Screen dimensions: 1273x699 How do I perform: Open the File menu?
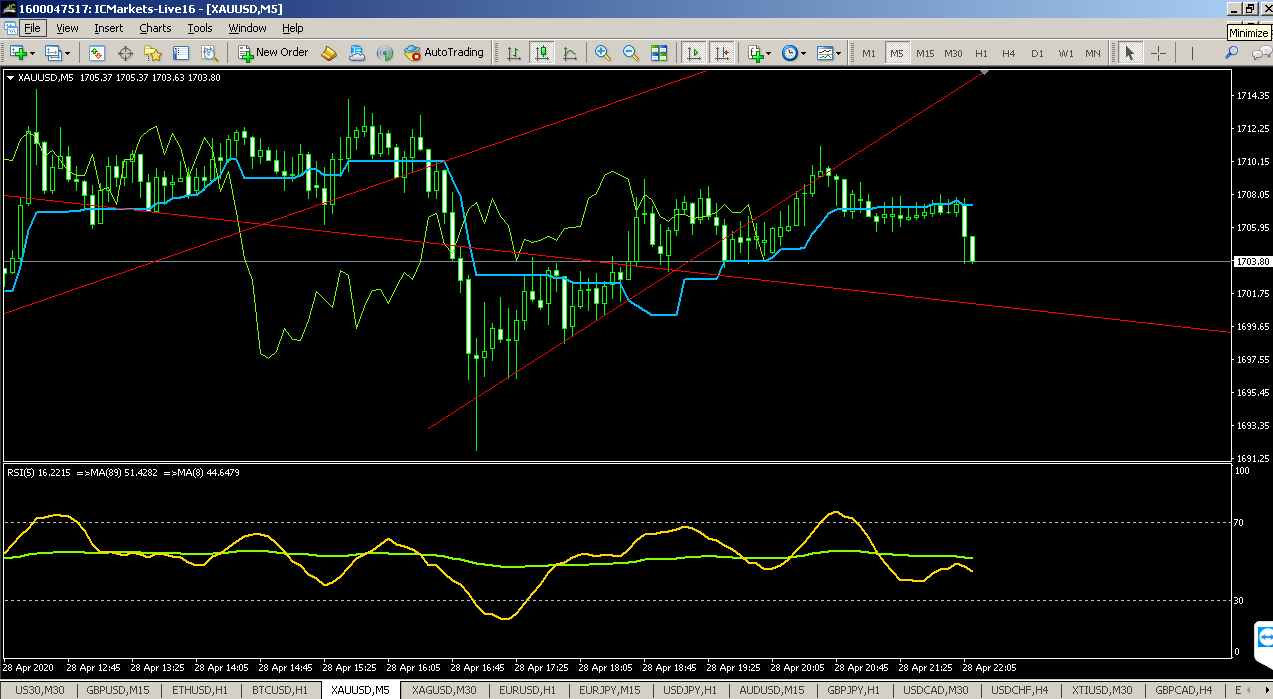tap(32, 28)
